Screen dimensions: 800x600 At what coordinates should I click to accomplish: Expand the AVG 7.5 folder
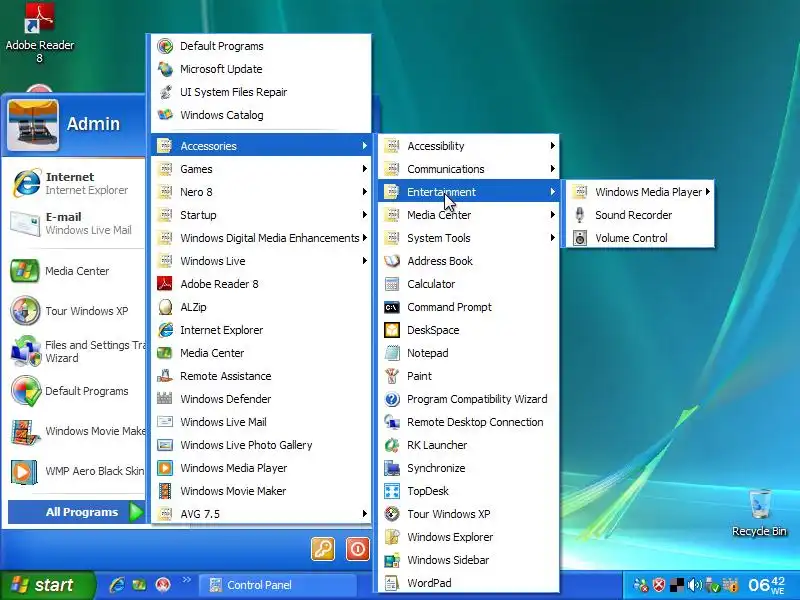click(x=261, y=514)
